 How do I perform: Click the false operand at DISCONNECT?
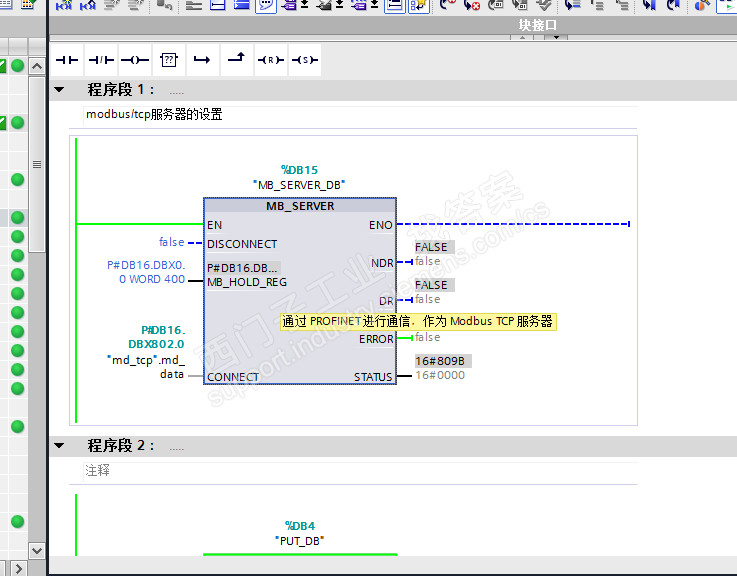click(x=172, y=242)
